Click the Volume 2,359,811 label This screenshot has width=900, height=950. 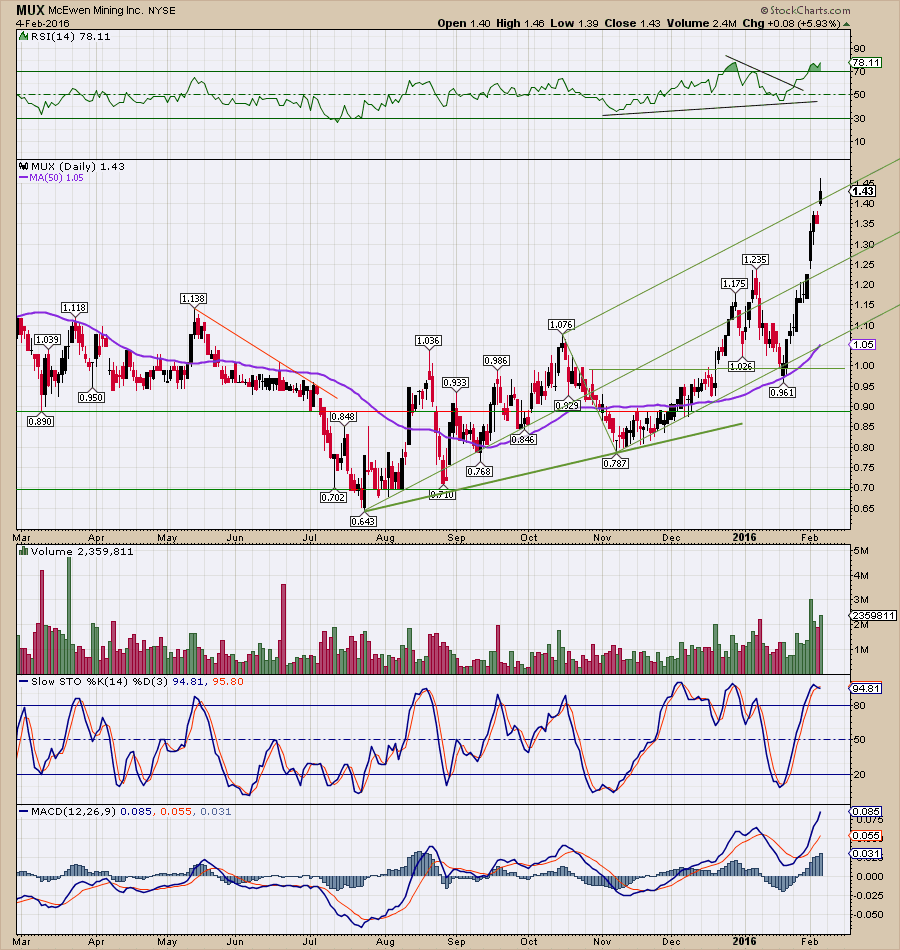pos(82,551)
